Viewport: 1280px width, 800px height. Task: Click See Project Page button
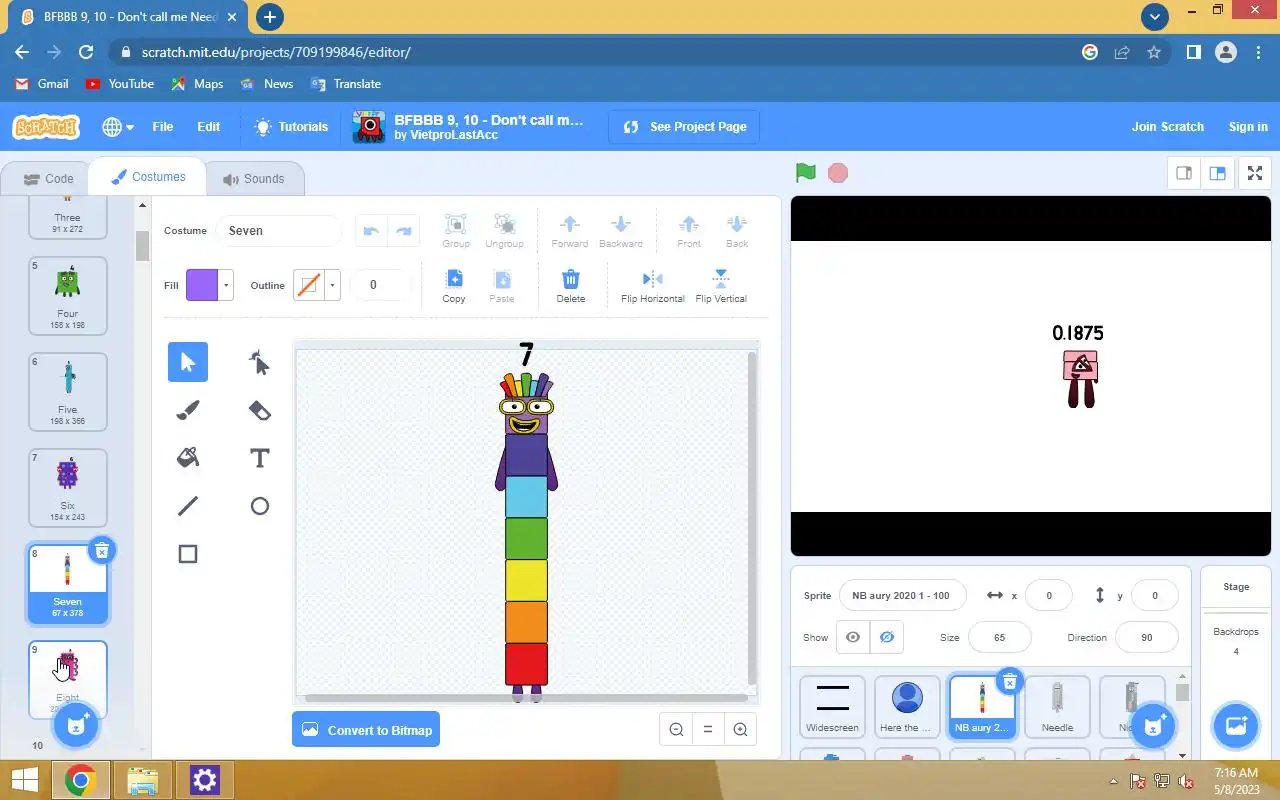point(684,127)
